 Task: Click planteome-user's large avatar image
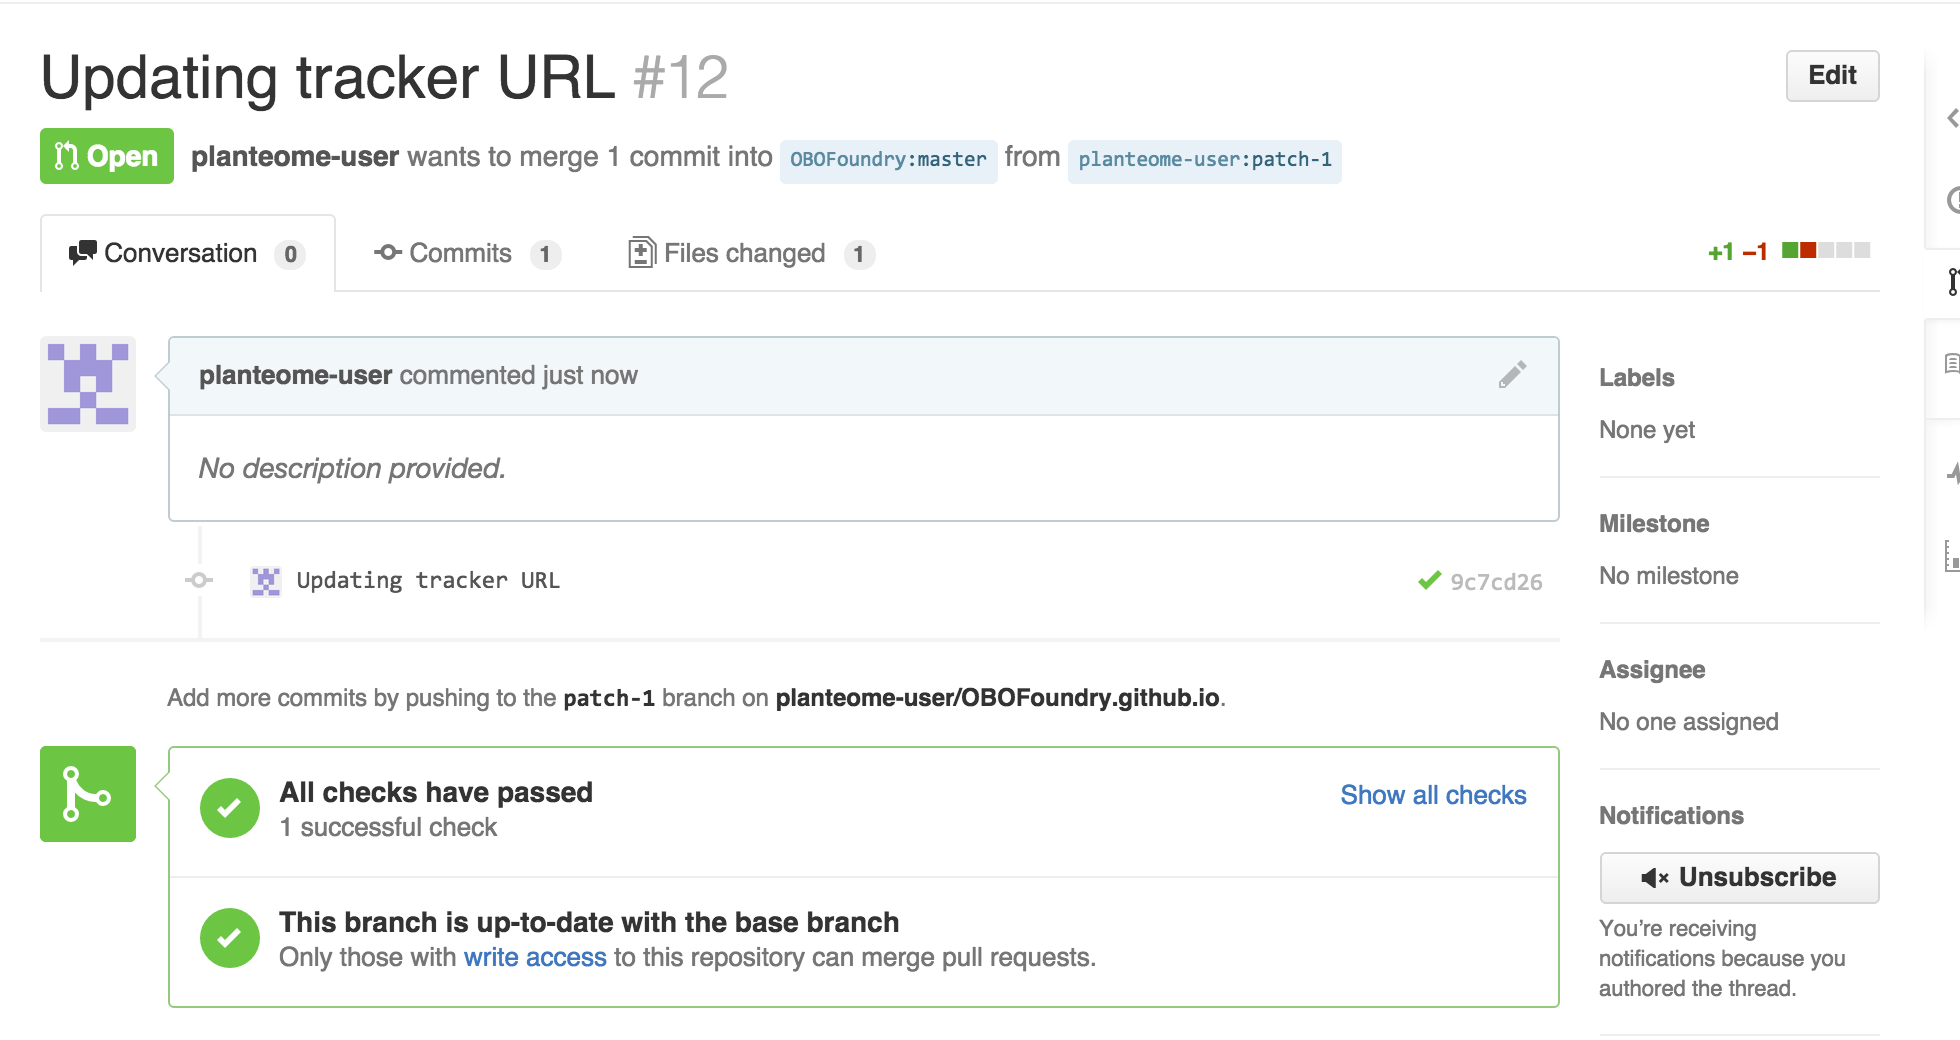88,384
